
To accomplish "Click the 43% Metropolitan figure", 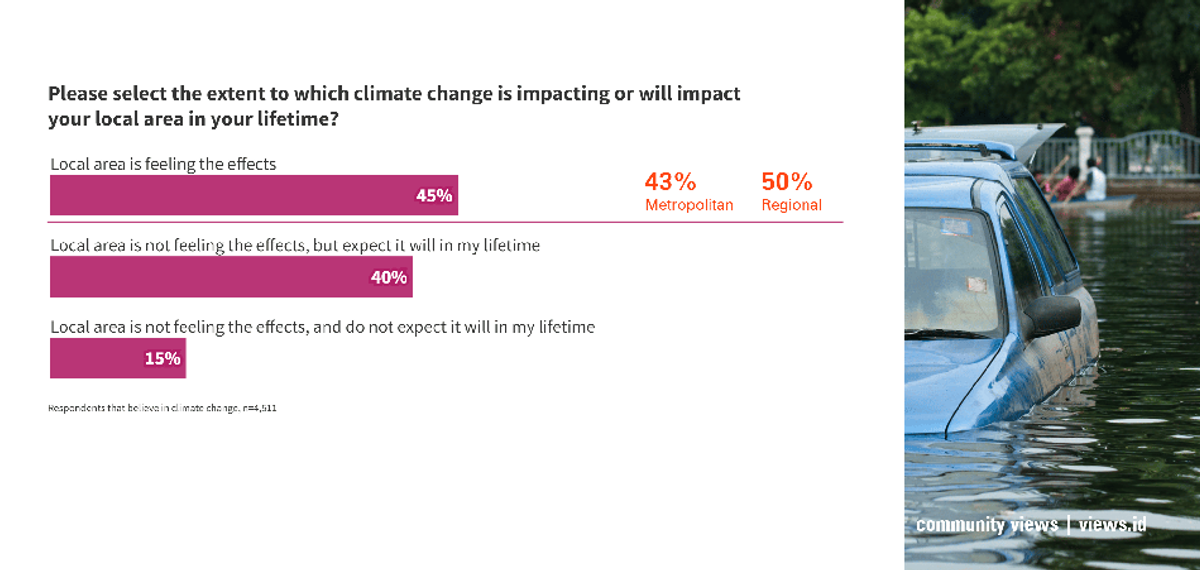I will pos(689,191).
